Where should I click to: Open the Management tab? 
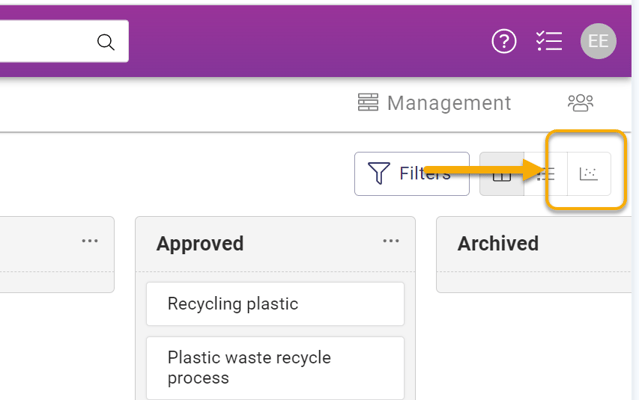coord(434,103)
